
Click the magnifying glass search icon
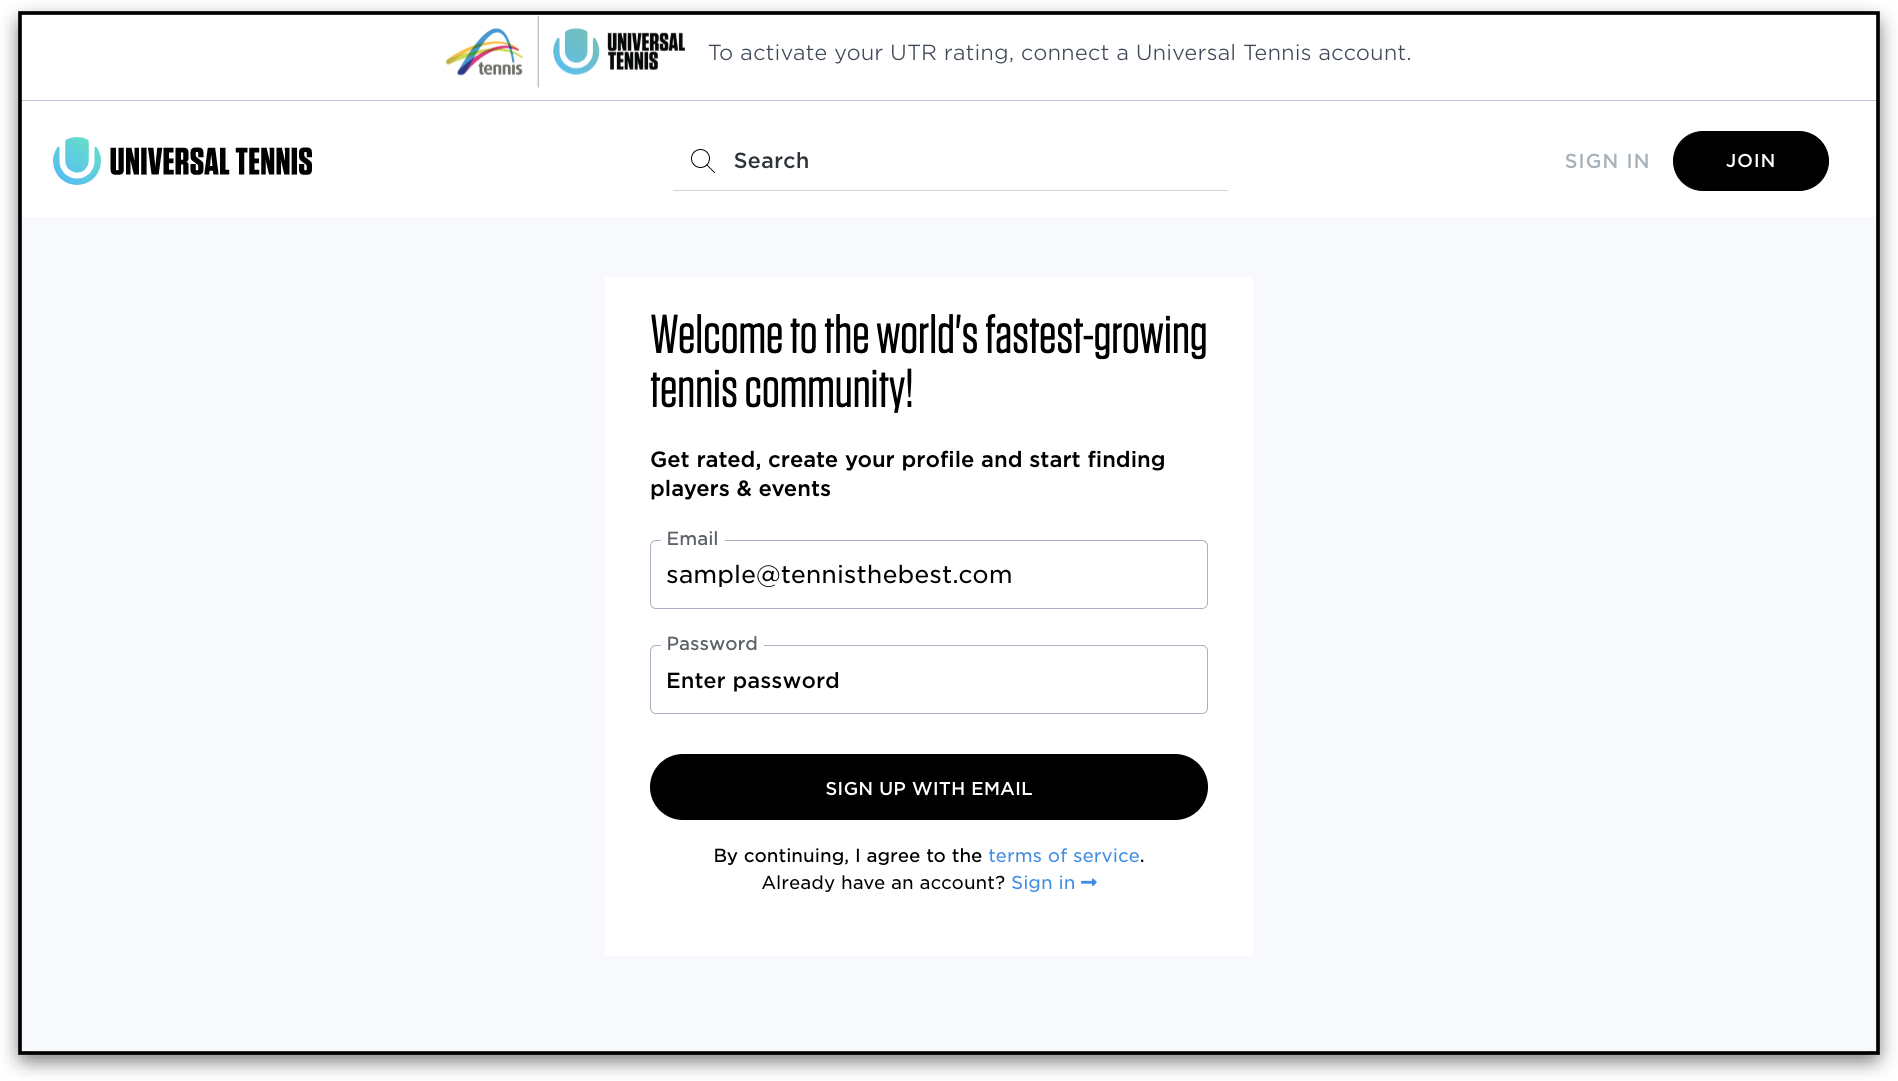703,160
